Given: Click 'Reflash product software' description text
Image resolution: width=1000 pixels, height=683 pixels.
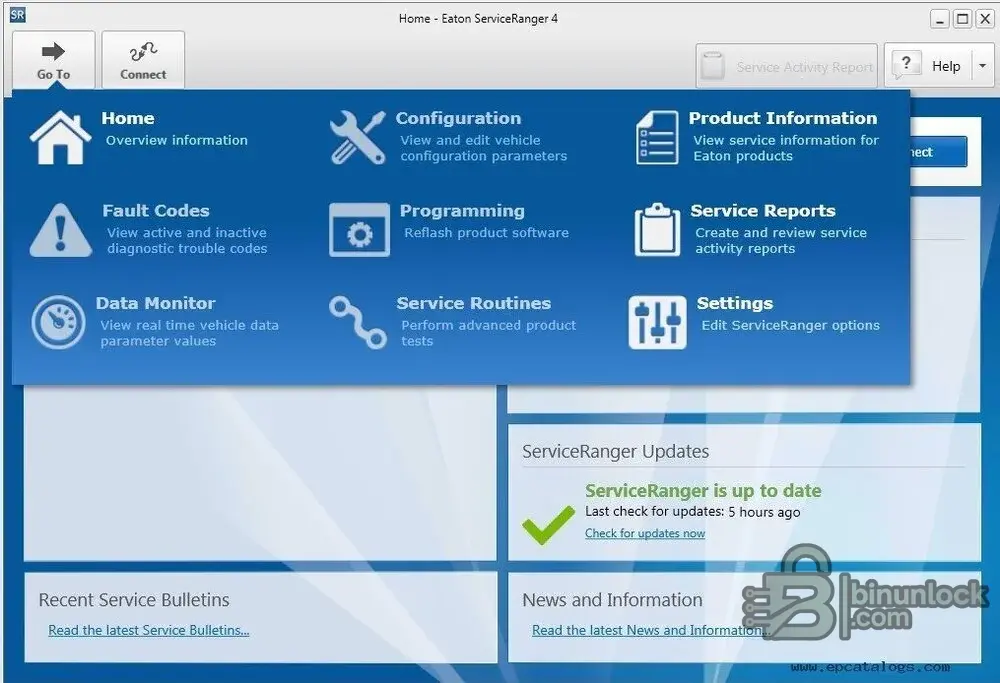Looking at the screenshot, I should point(486,233).
